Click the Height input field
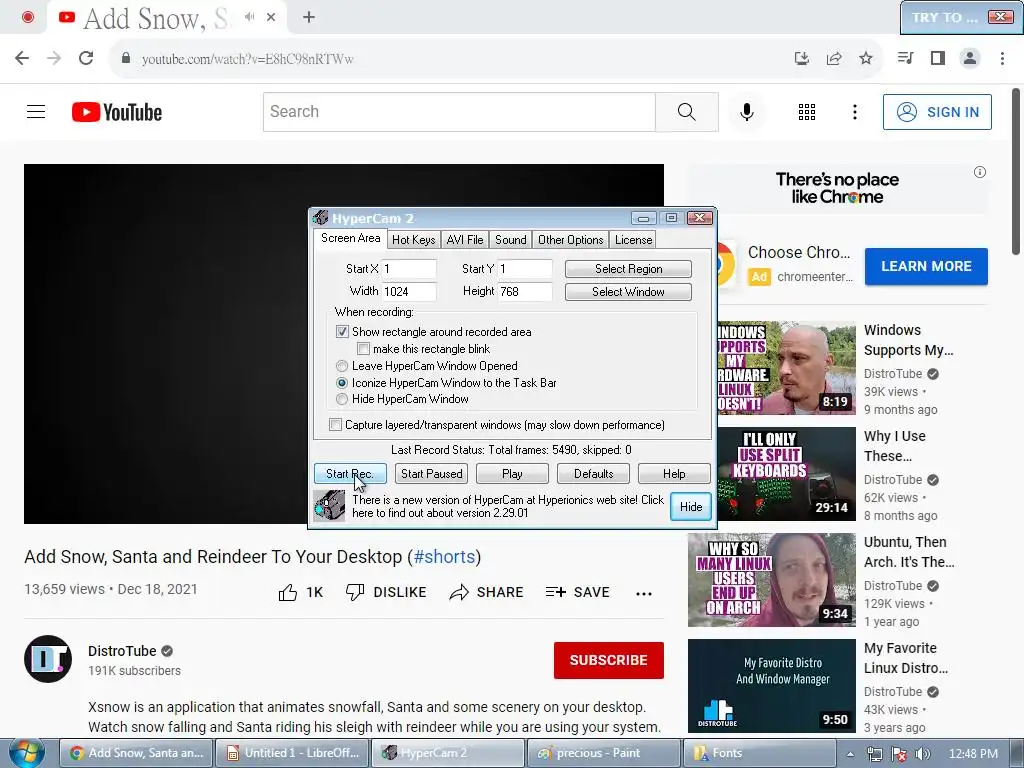 525,291
